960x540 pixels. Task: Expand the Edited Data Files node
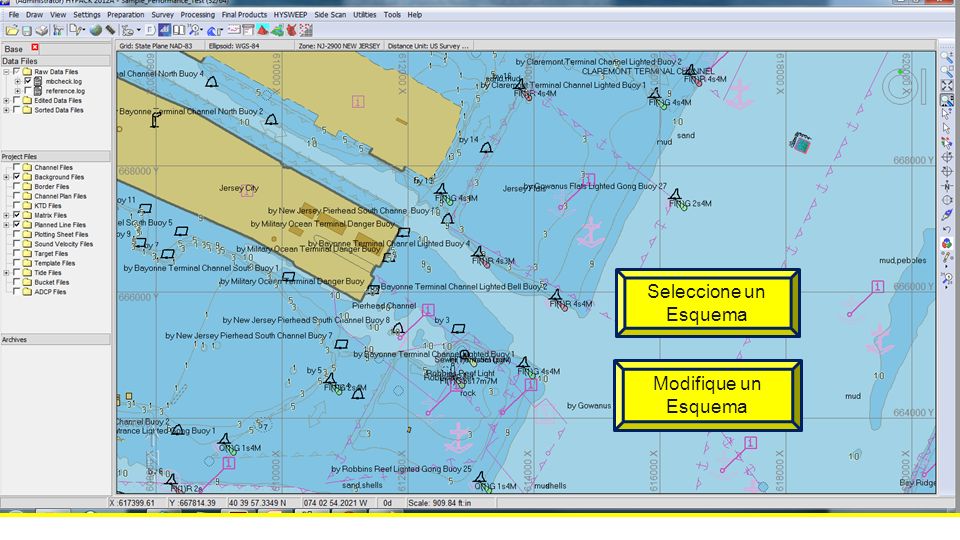coord(6,100)
